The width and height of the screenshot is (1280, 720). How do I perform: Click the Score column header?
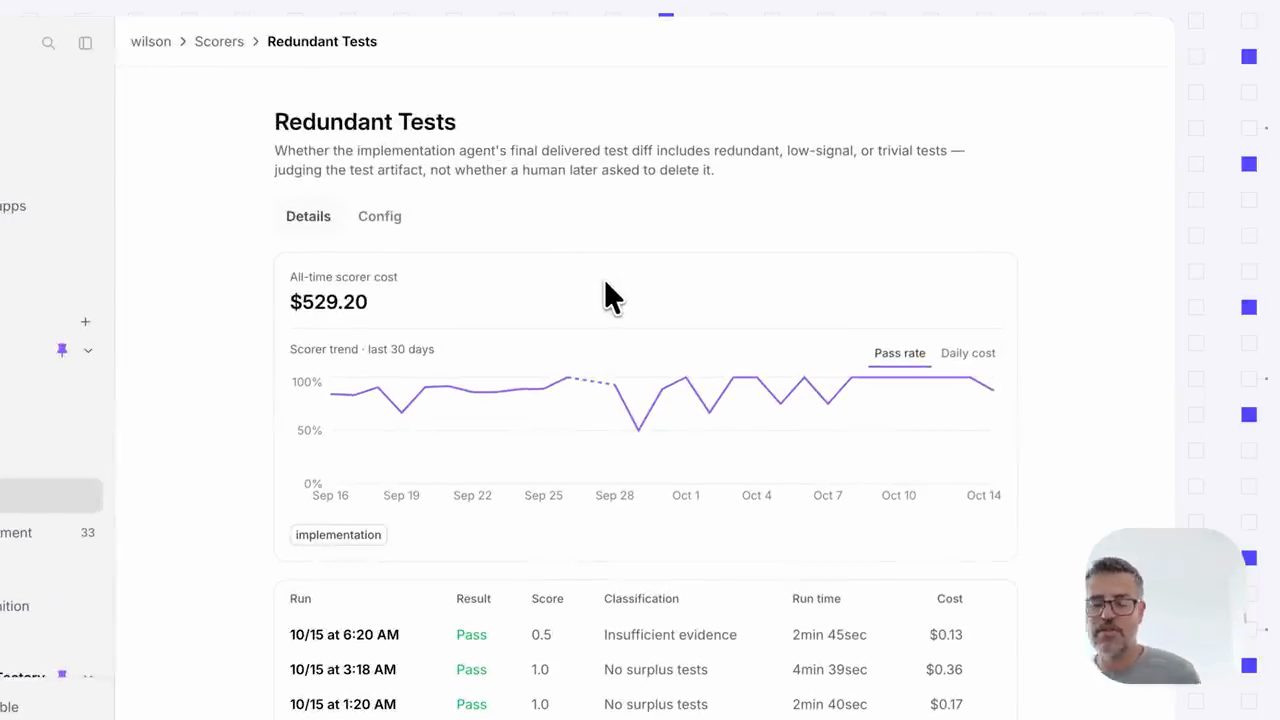(547, 599)
